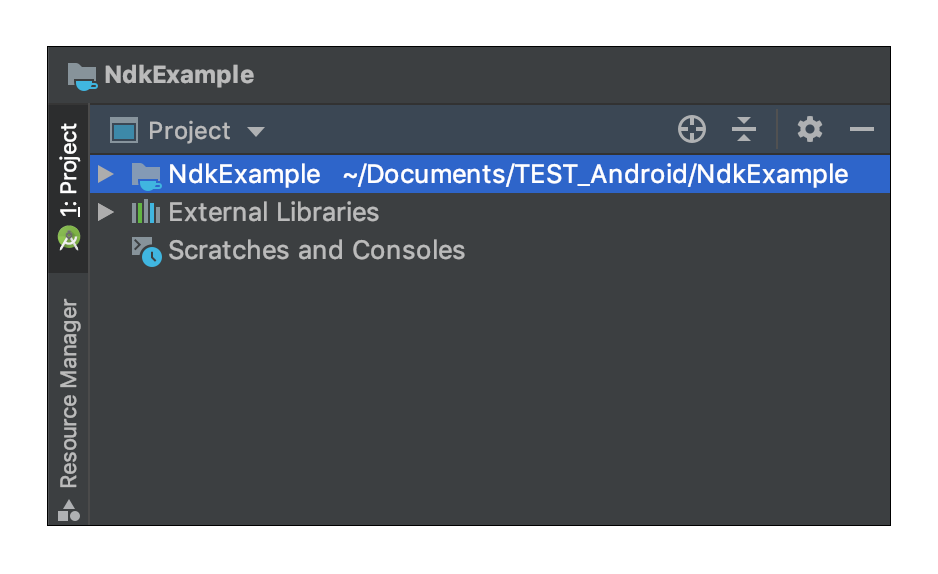Open the Project view dropdown arrow
Viewport: 938px width, 574px height.
pos(256,132)
